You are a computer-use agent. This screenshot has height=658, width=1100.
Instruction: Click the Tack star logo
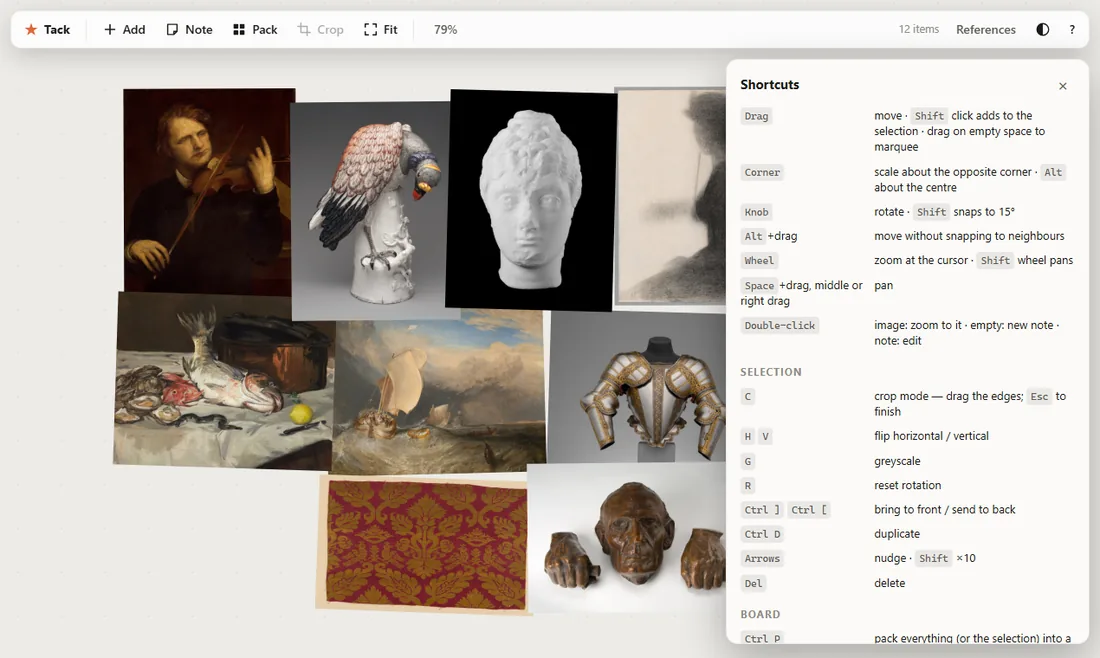point(31,29)
